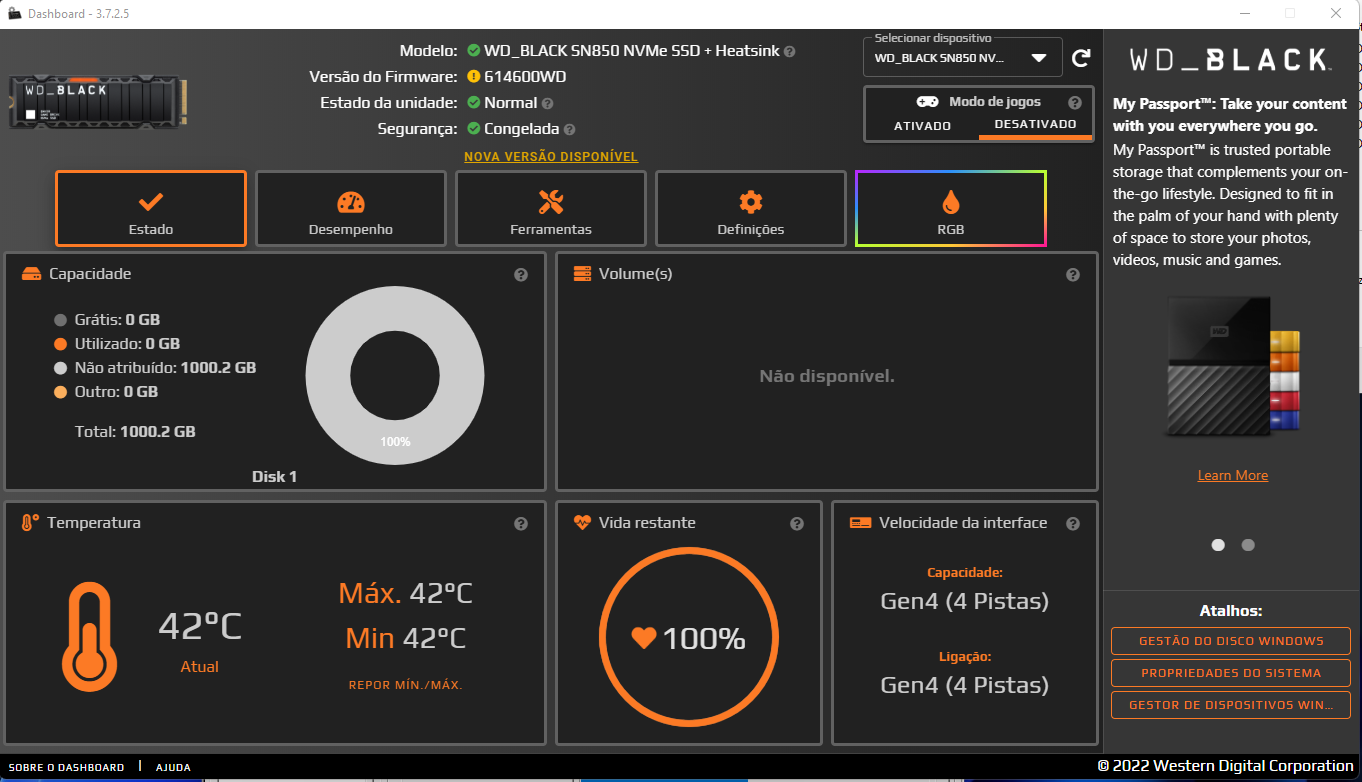Open AJUDA from the bottom bar
1362x782 pixels.
(172, 767)
